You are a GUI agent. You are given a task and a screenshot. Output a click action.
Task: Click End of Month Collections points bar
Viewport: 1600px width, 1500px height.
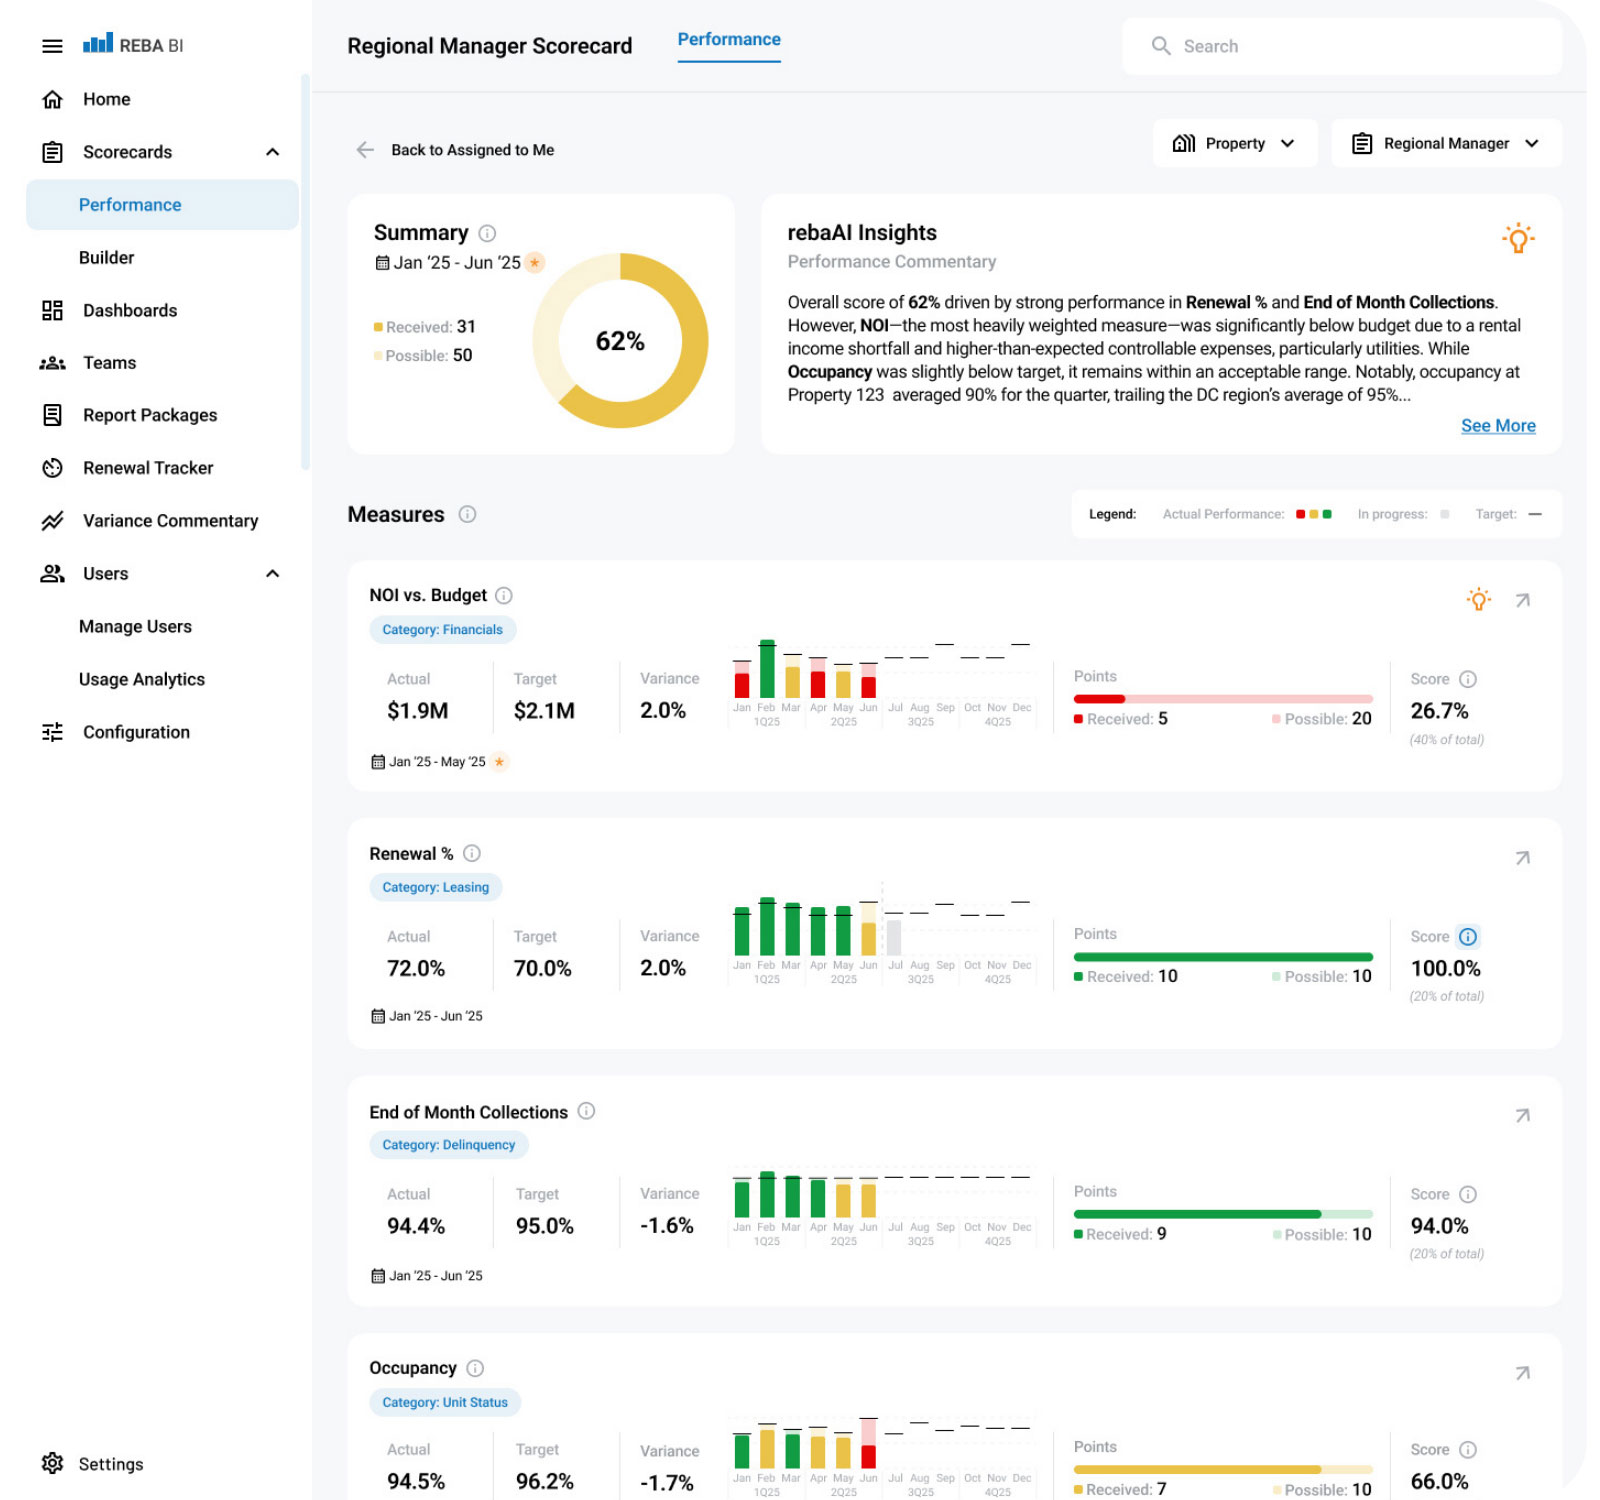1223,1214
